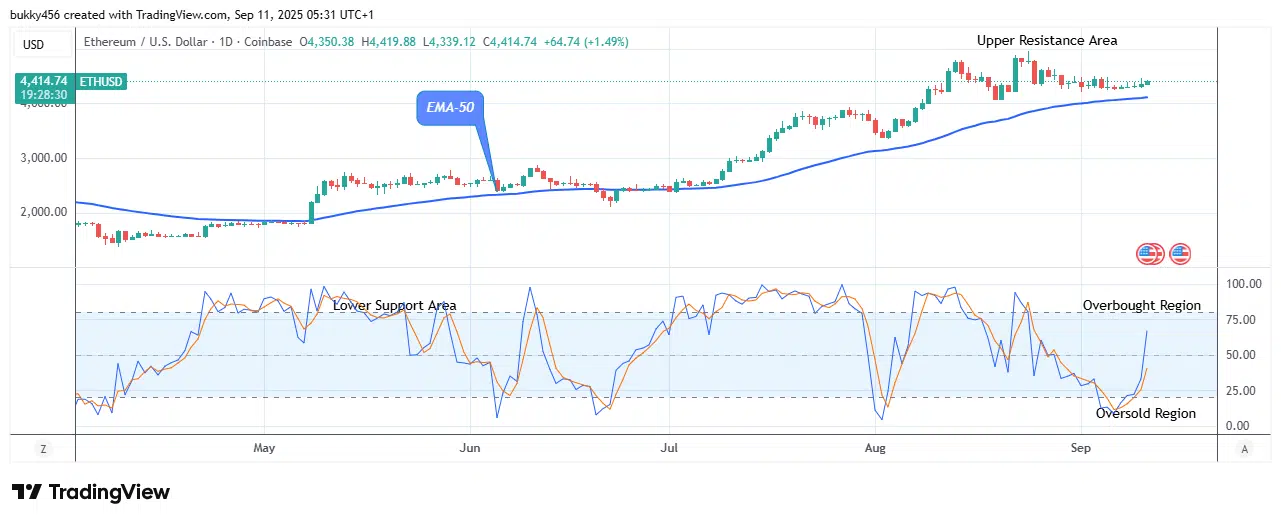This screenshot has width=1281, height=522.
Task: Toggle auto scale with the A button
Action: [1244, 450]
